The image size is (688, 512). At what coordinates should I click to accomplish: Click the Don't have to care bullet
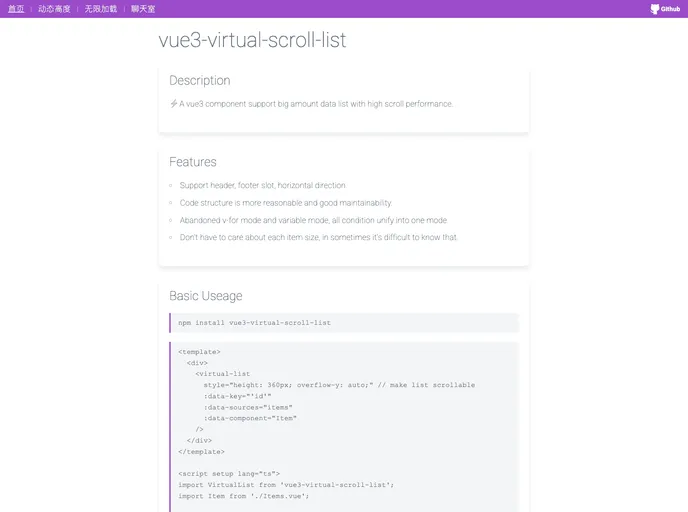[x=318, y=237]
